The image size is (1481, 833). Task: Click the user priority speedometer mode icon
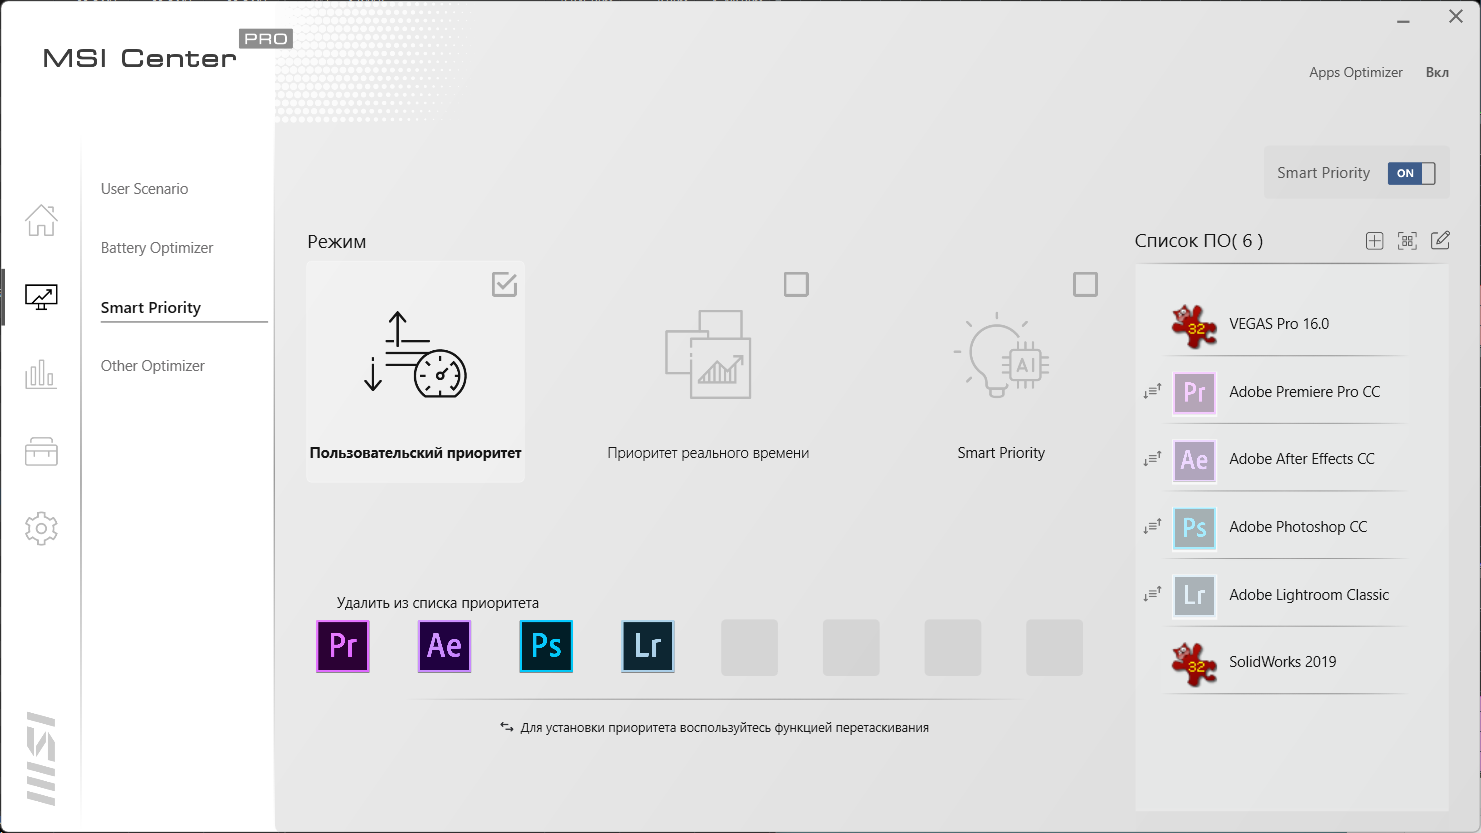click(415, 355)
